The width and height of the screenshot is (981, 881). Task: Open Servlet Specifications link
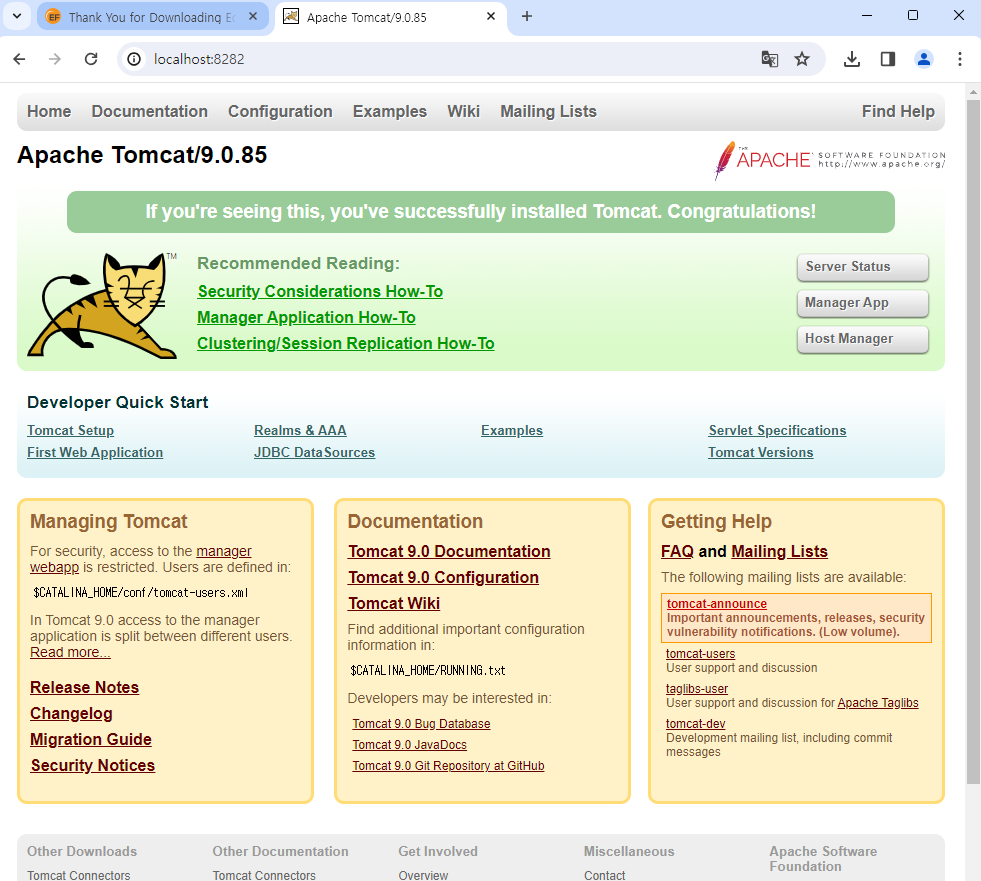(x=777, y=430)
